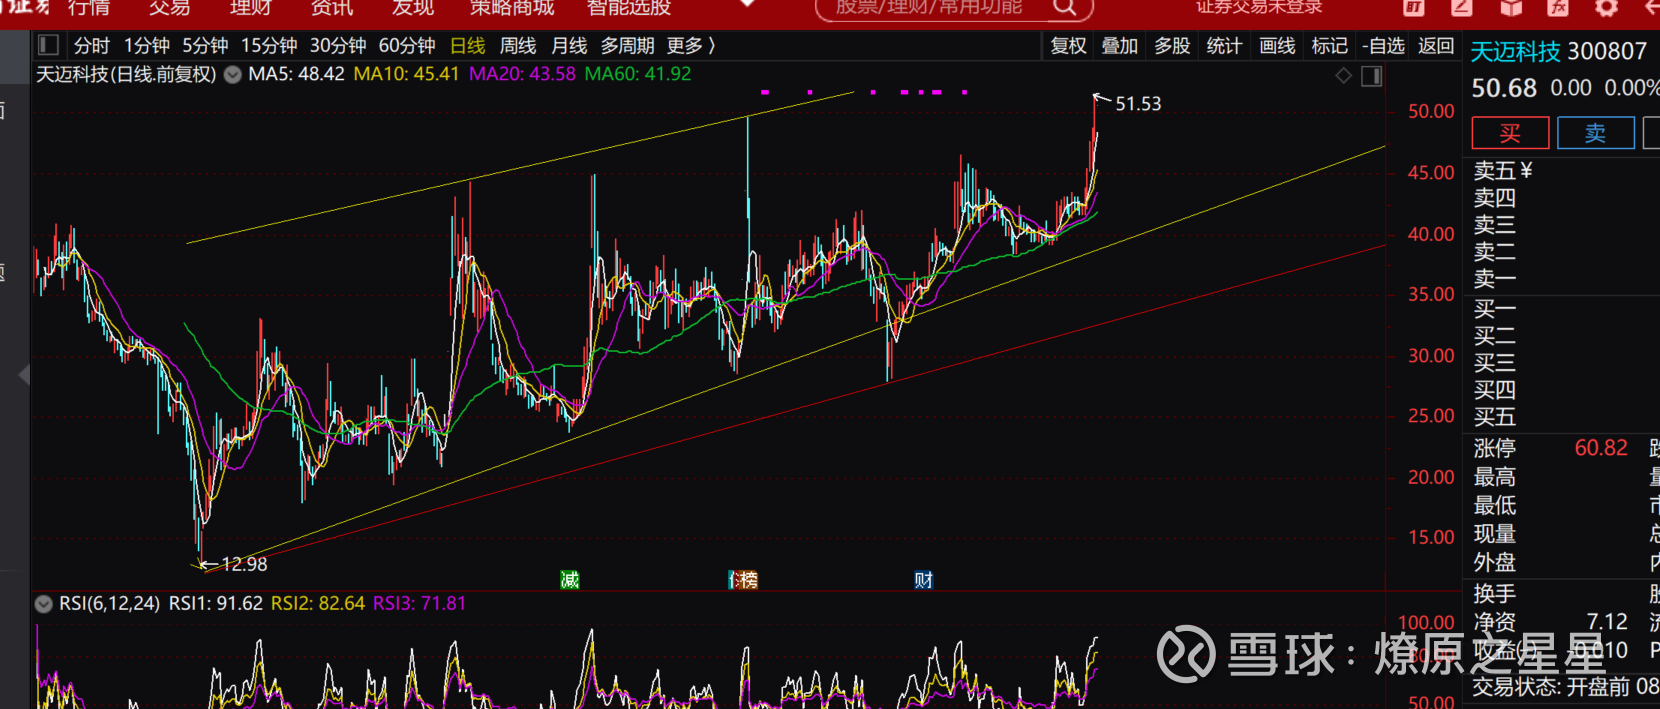Click the RSI3: 71.81 value label

[420, 604]
